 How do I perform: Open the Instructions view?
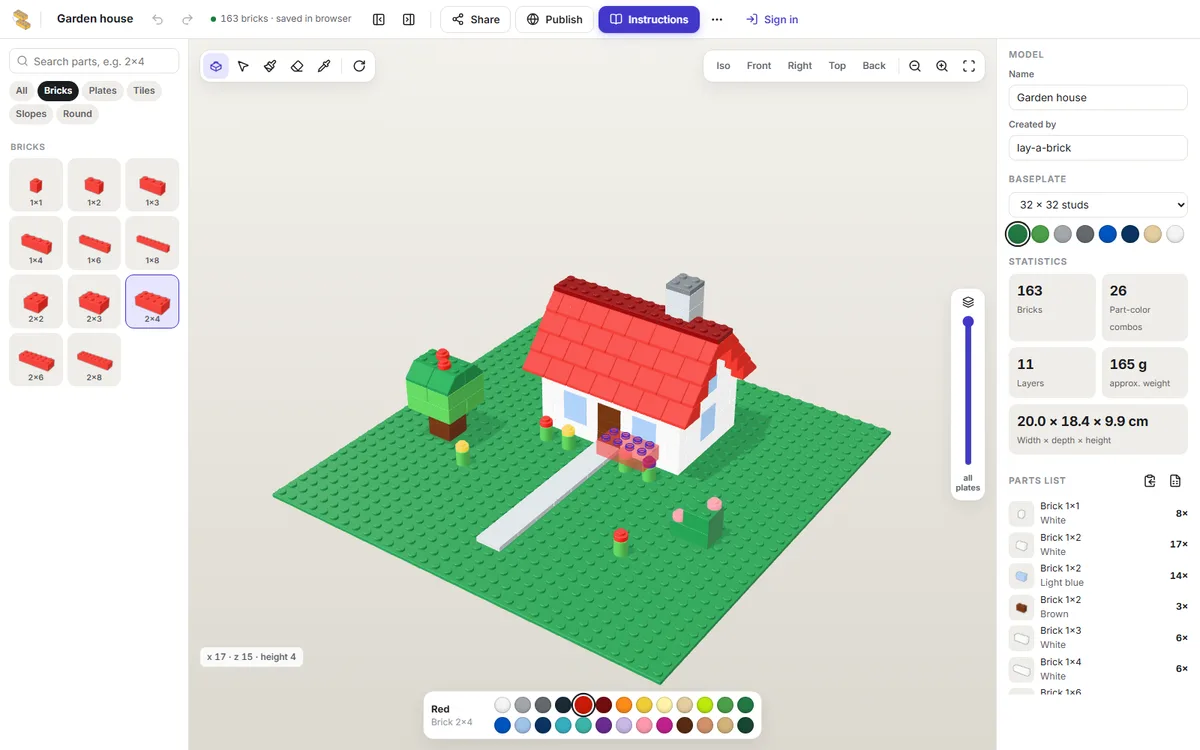(x=649, y=19)
